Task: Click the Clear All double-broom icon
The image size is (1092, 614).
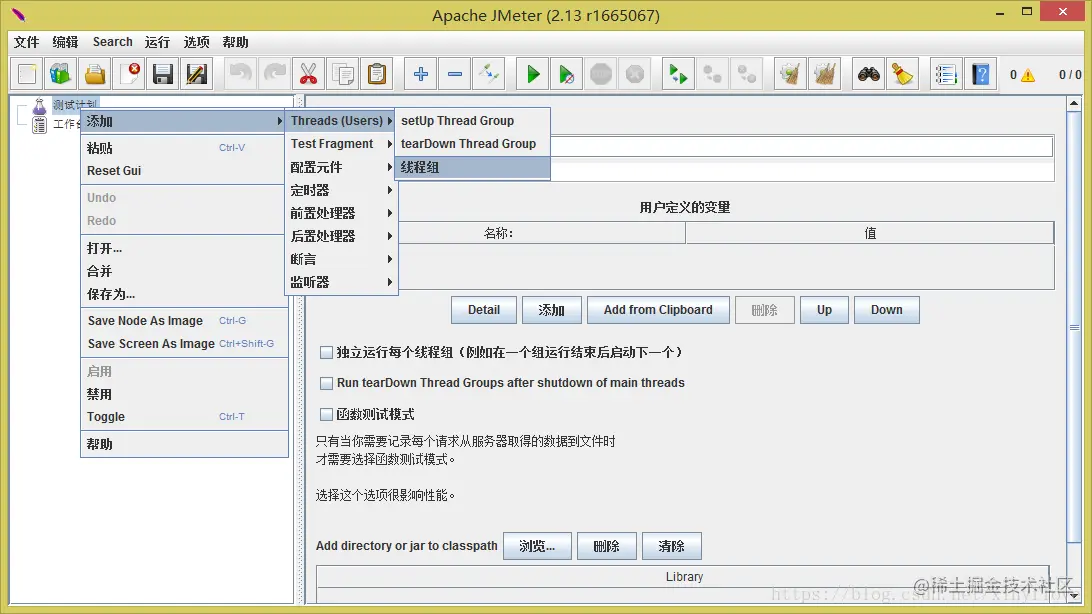Action: pyautogui.click(x=825, y=74)
